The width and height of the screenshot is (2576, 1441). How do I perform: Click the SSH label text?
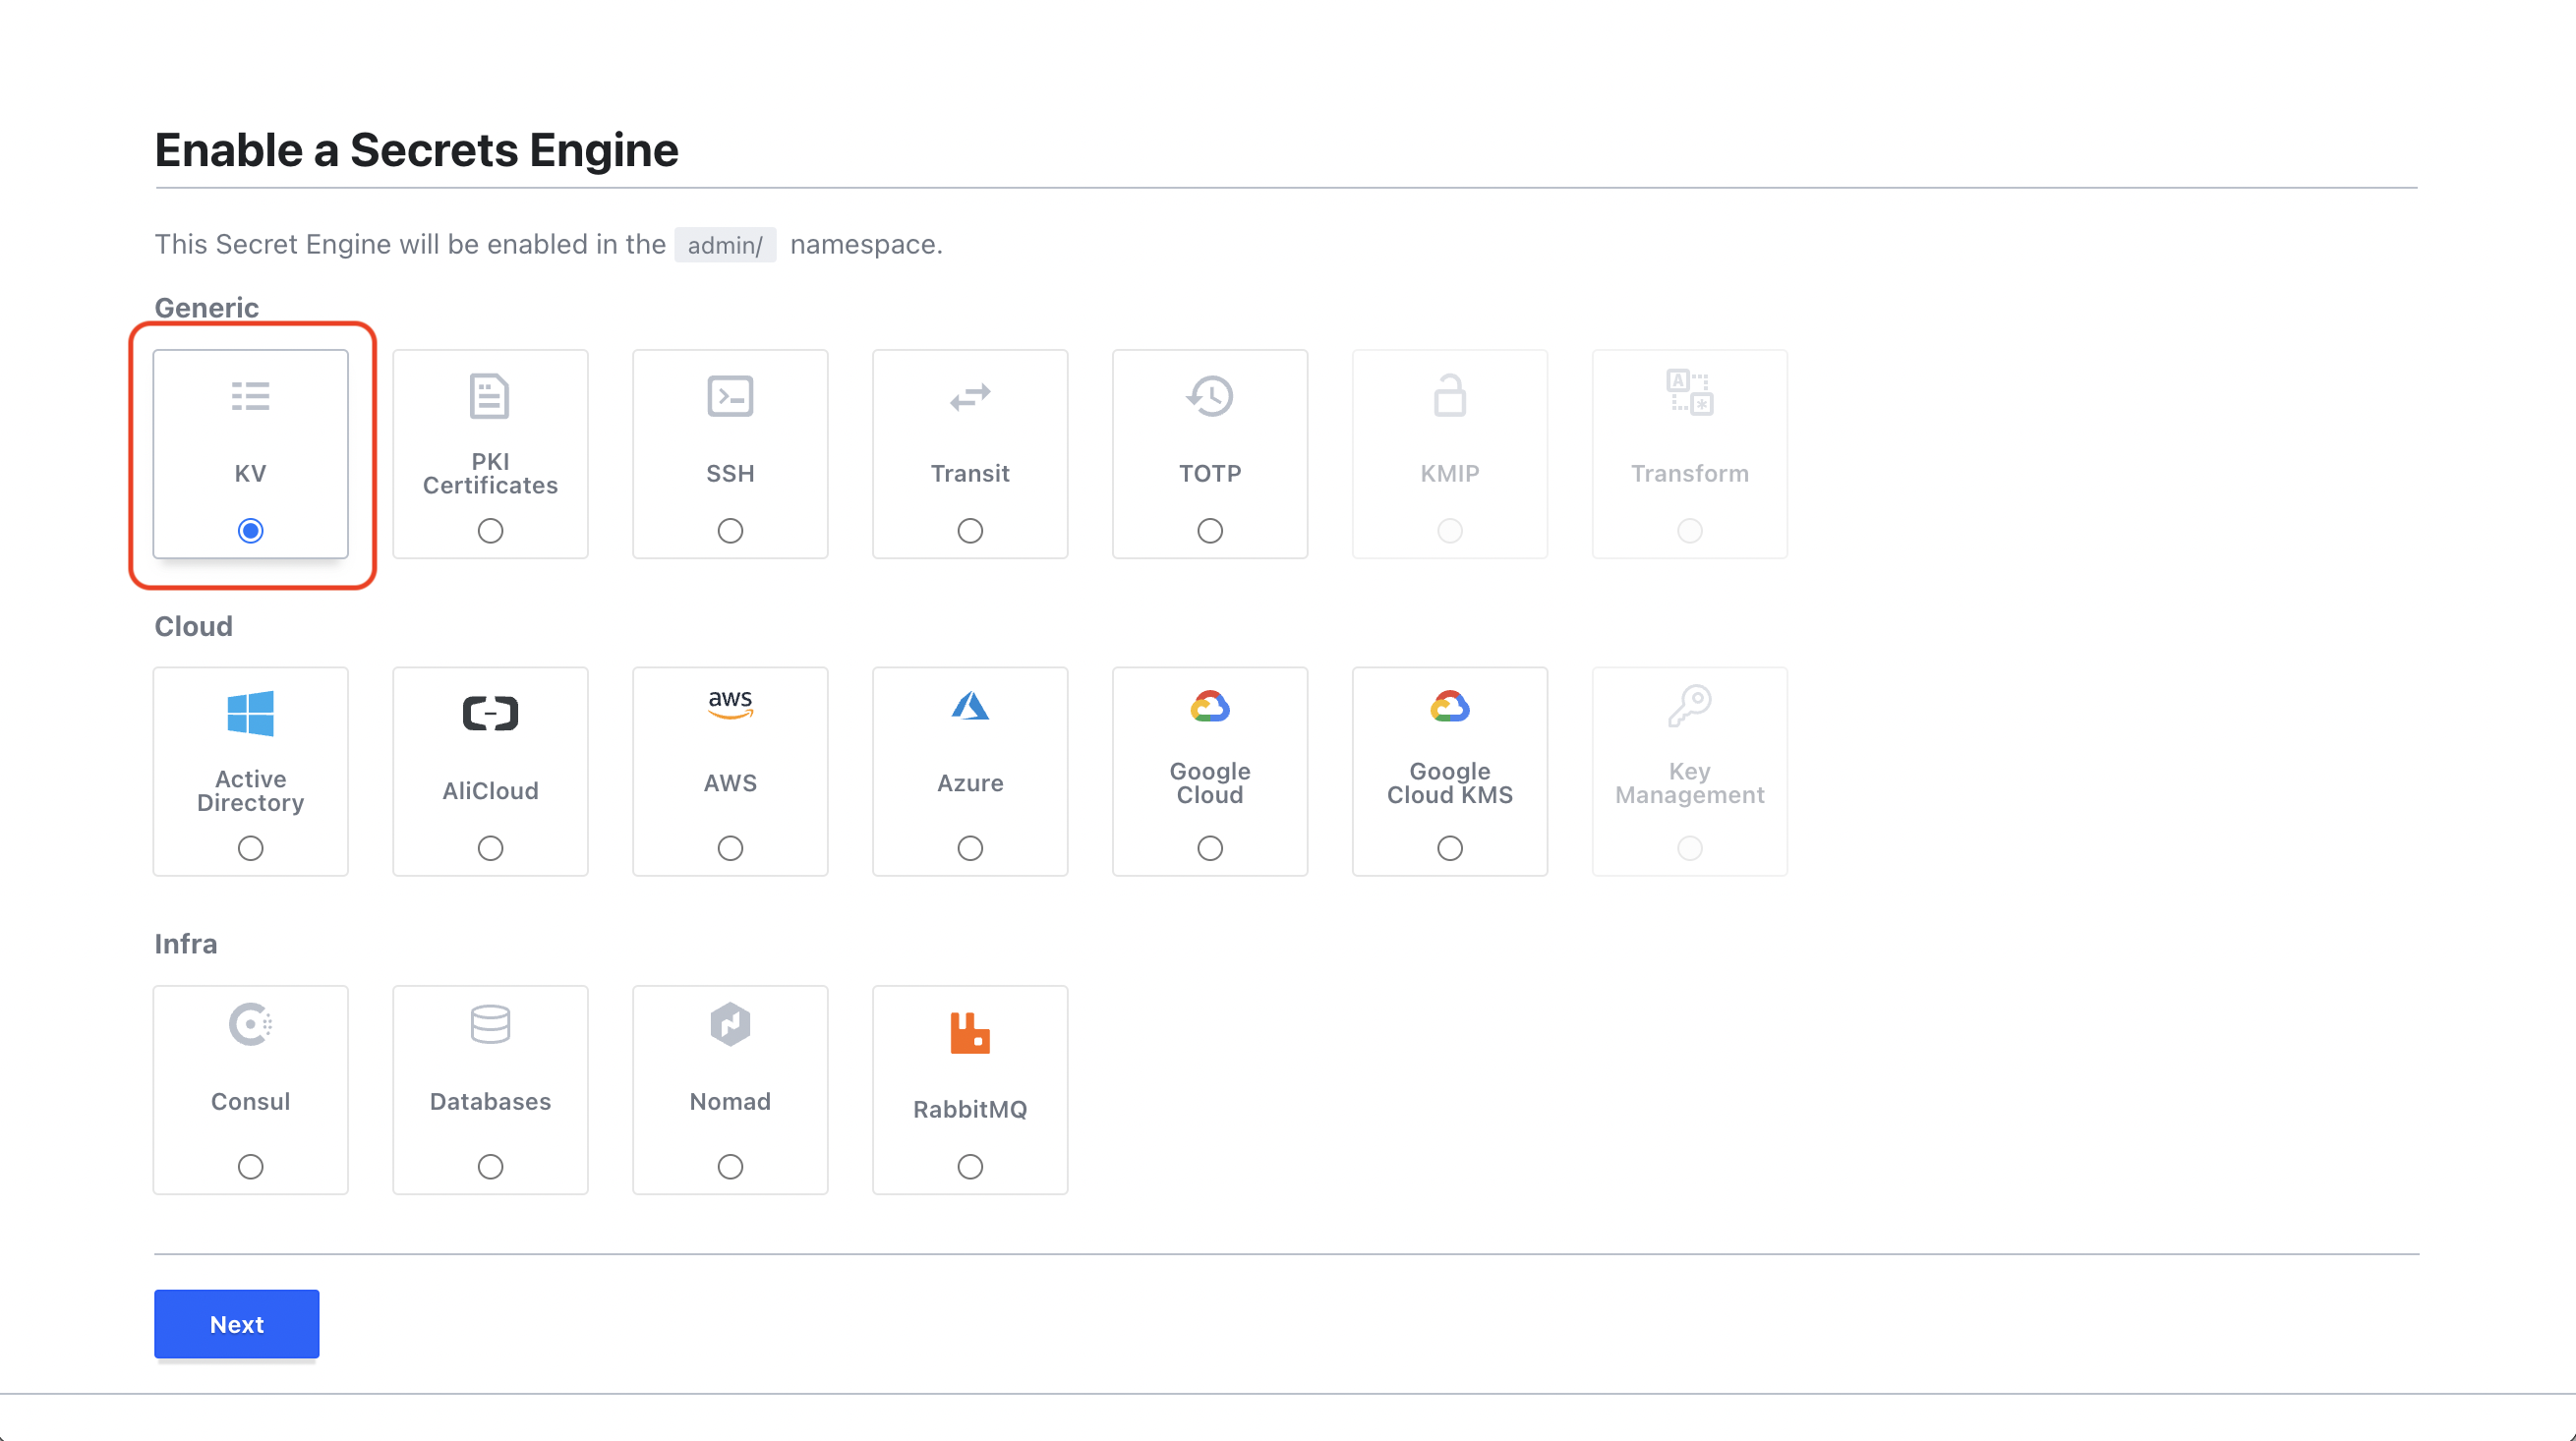tap(730, 474)
